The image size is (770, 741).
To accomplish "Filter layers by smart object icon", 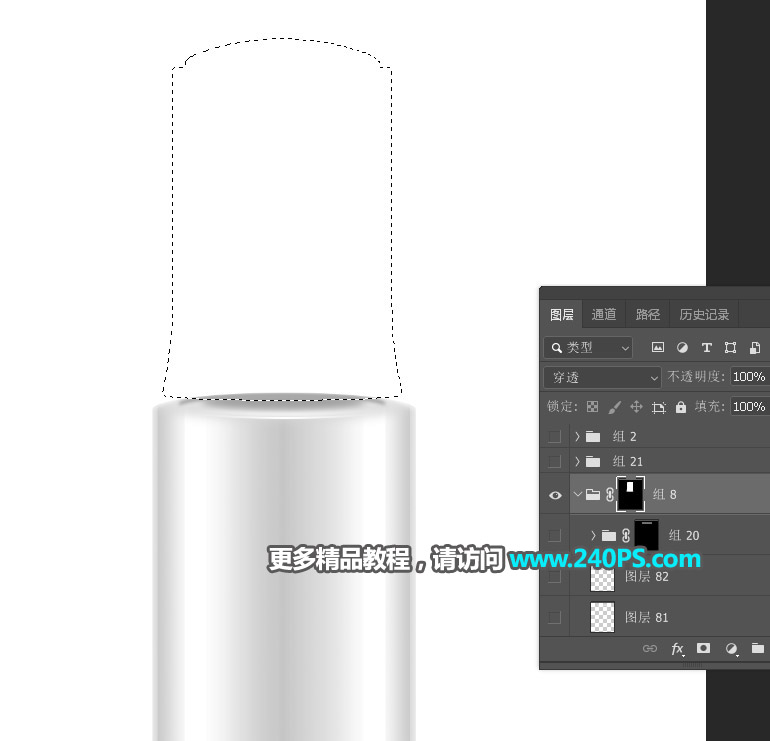I will click(755, 348).
